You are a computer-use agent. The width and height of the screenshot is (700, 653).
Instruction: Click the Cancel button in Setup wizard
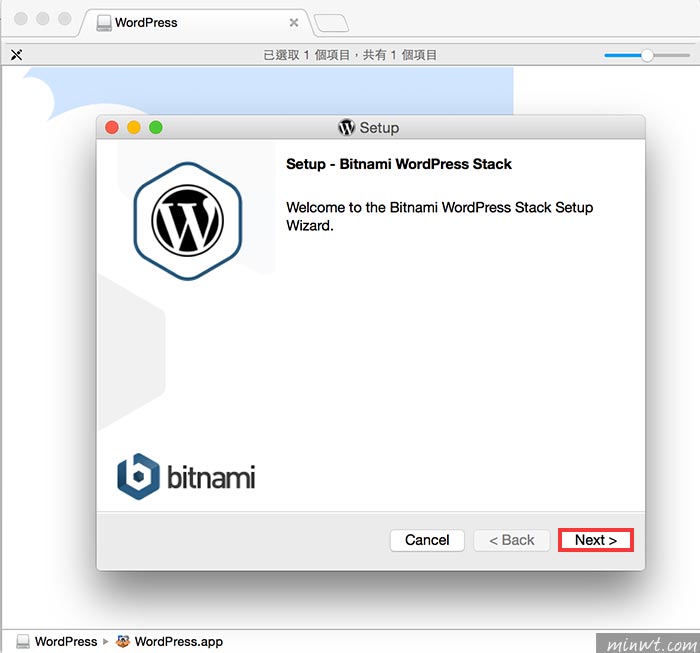pos(427,540)
